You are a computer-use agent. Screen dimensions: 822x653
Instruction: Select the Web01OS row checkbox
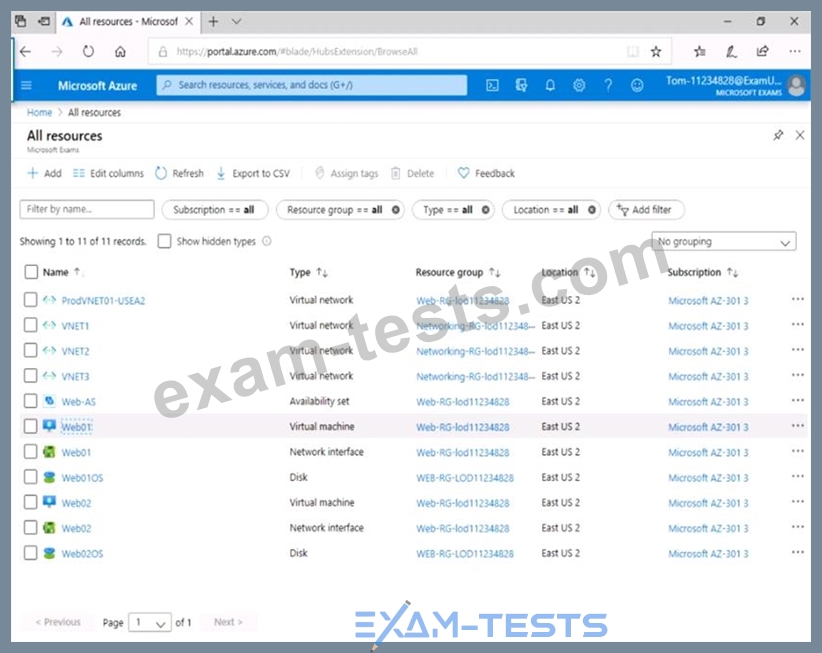pos(30,477)
